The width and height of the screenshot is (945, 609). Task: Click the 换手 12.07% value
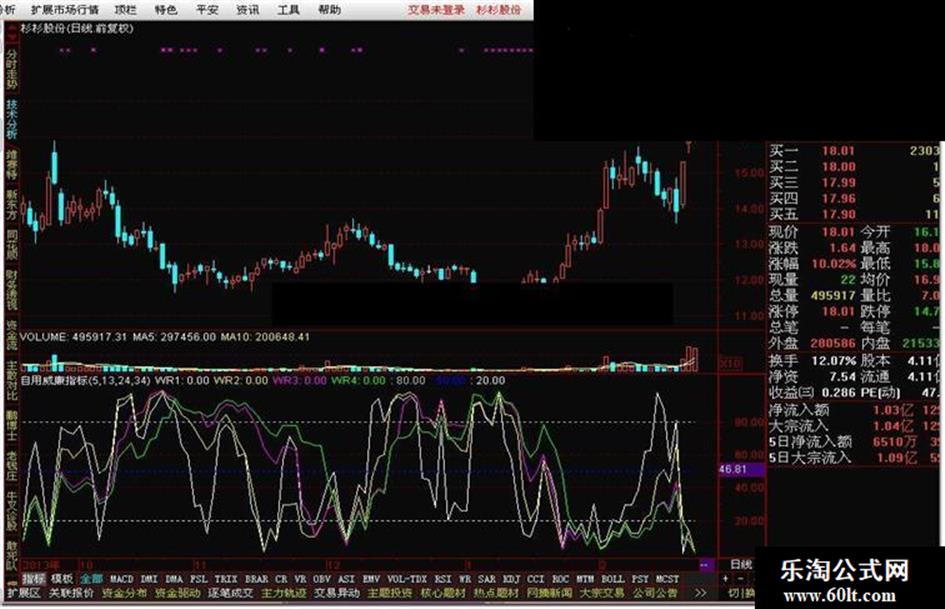pyautogui.click(x=834, y=361)
